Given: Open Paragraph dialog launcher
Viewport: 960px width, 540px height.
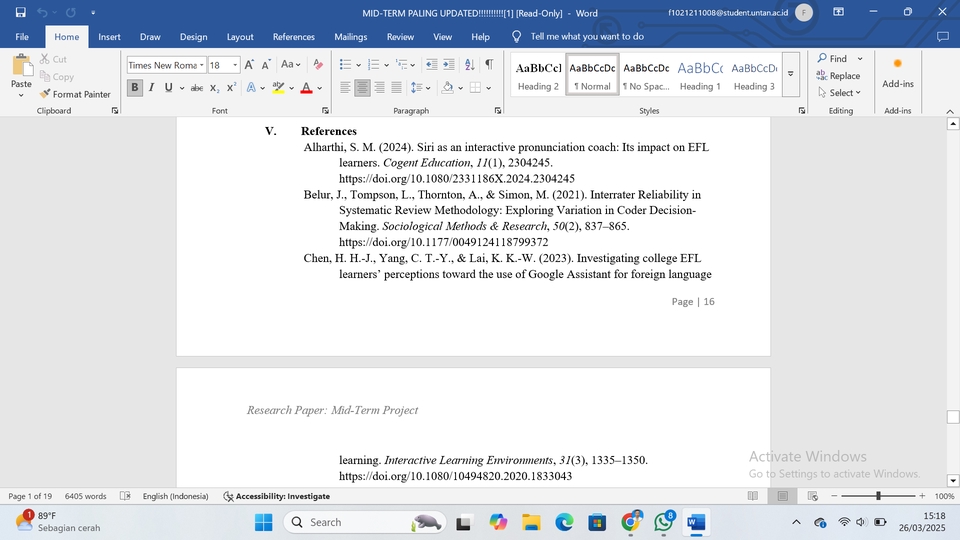Looking at the screenshot, I should 498,111.
